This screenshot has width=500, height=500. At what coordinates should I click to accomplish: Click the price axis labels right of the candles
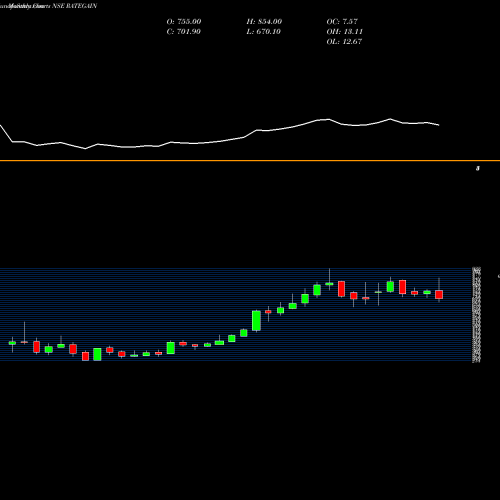pos(476,314)
